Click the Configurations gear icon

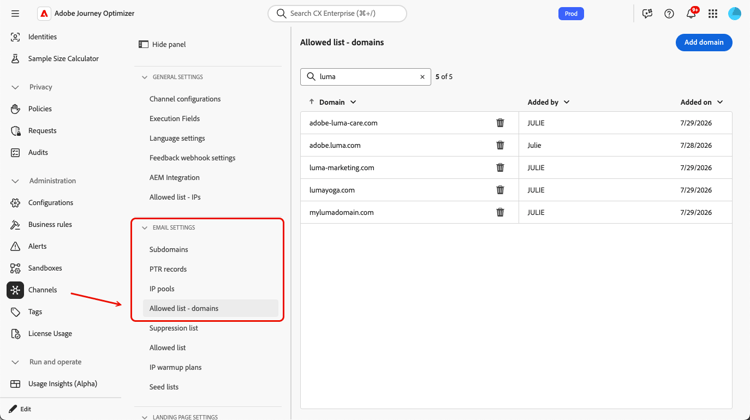pos(15,203)
